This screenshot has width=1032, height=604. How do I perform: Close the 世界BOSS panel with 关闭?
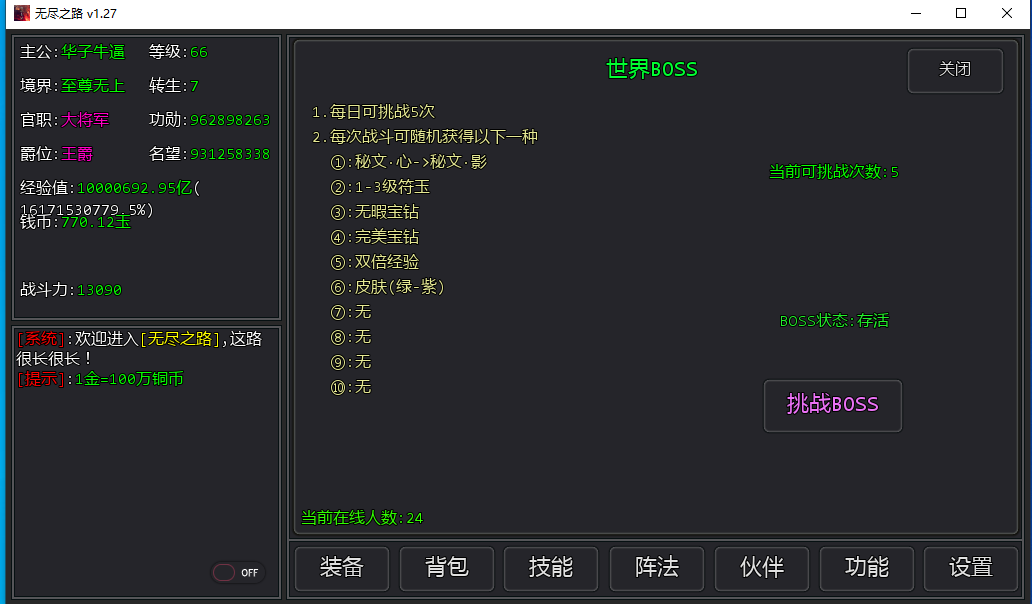coord(954,70)
